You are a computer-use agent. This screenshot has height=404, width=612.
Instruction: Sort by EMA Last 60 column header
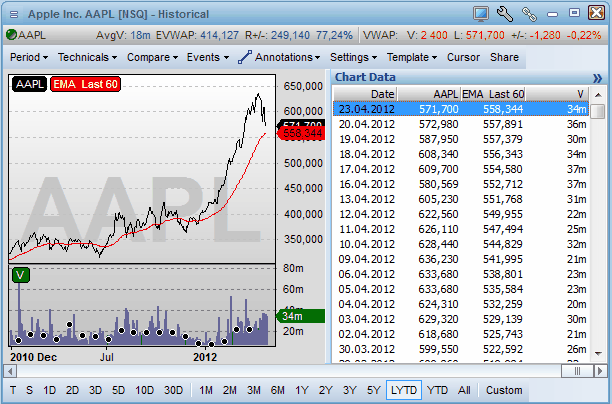493,94
